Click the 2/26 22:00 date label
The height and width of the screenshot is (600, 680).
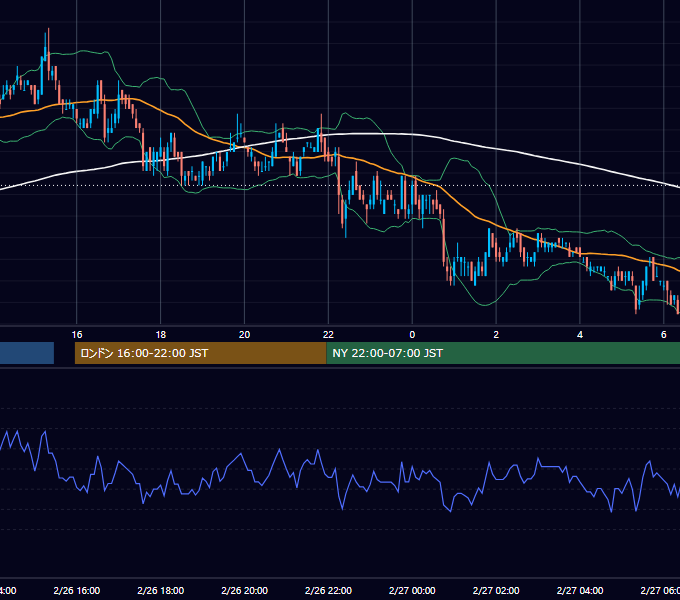(x=328, y=590)
